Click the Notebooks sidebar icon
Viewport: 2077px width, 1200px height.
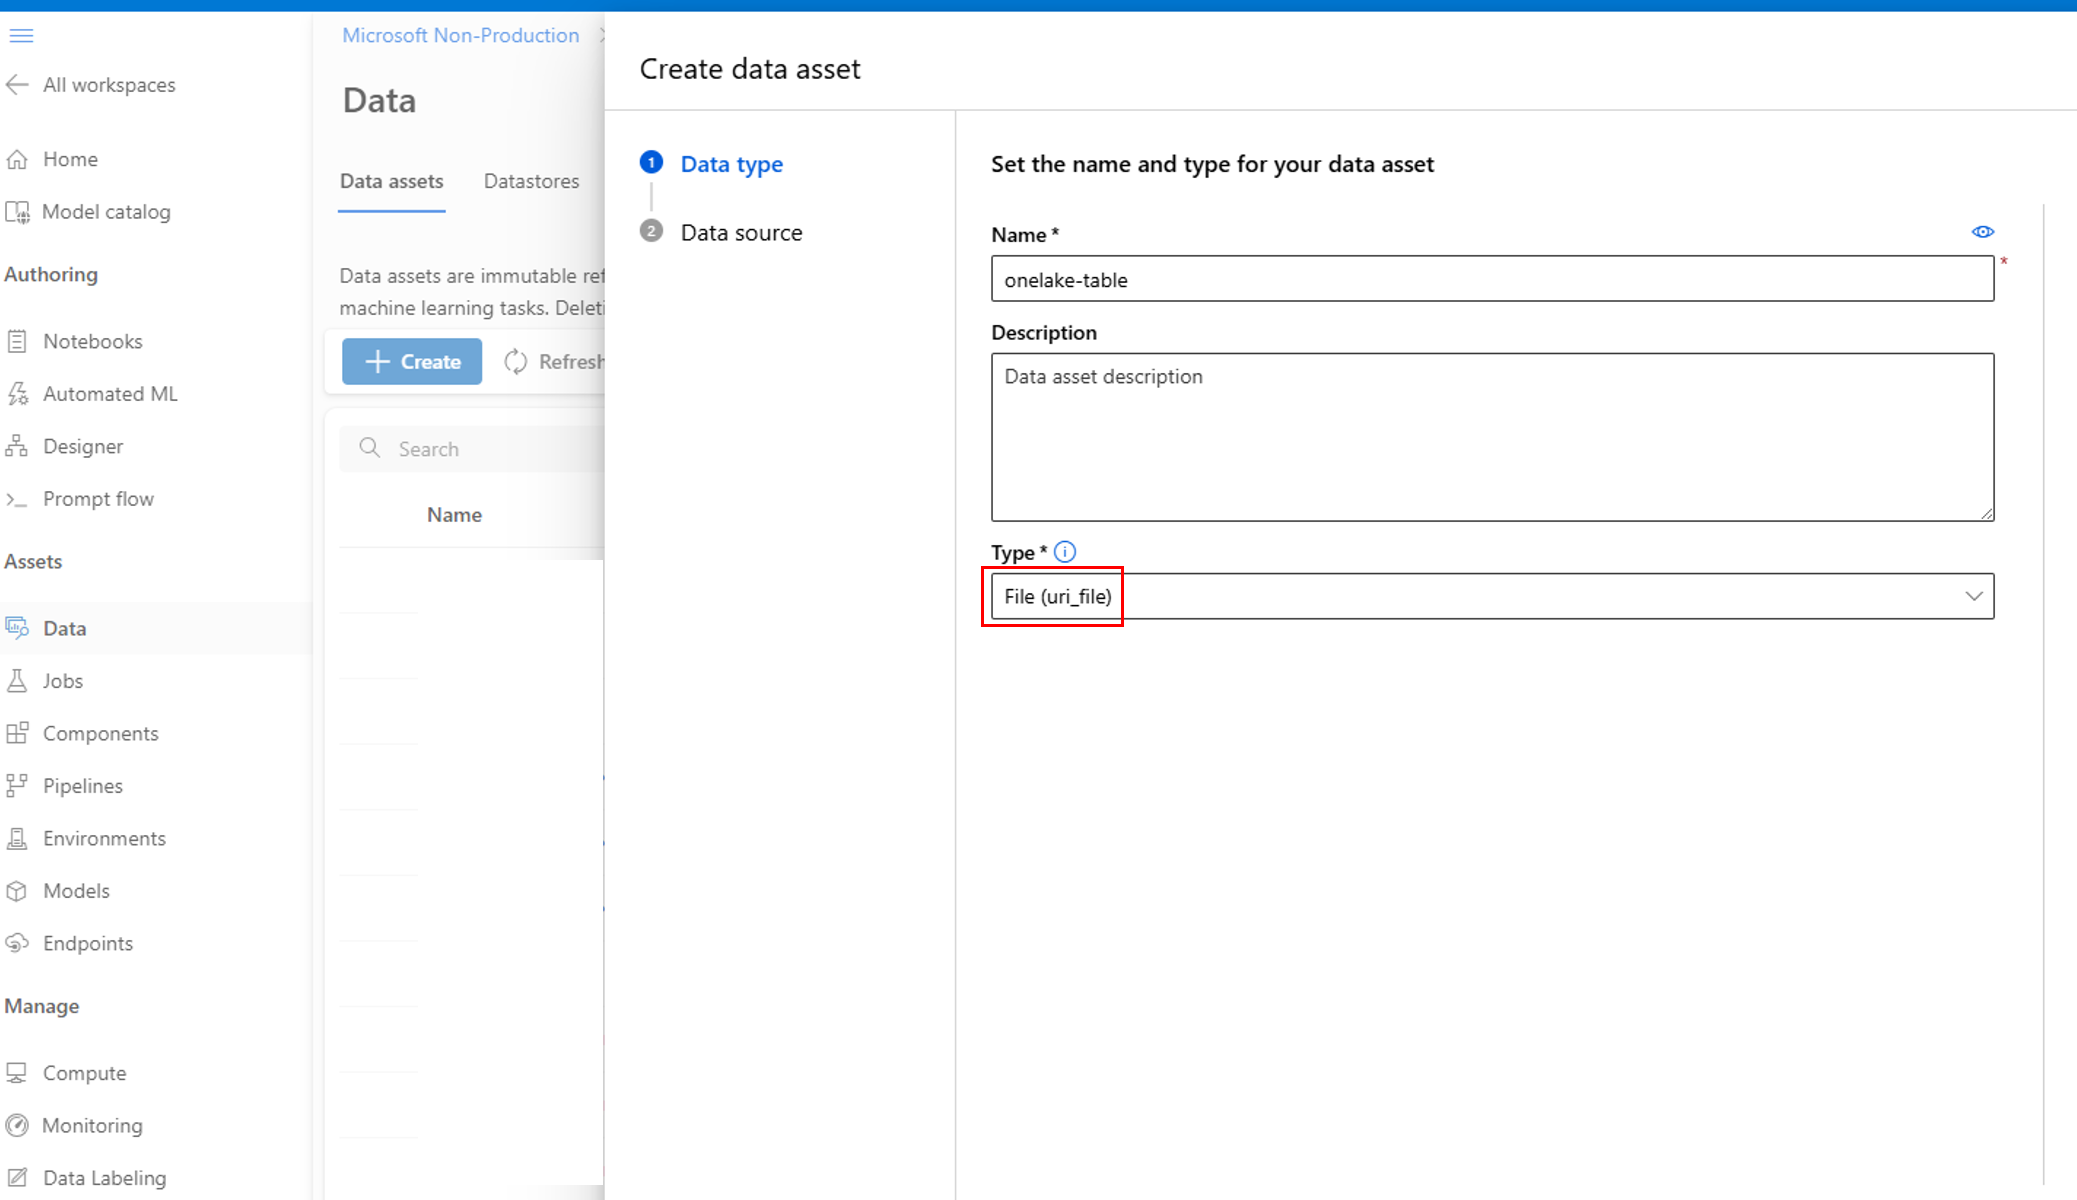coord(17,341)
